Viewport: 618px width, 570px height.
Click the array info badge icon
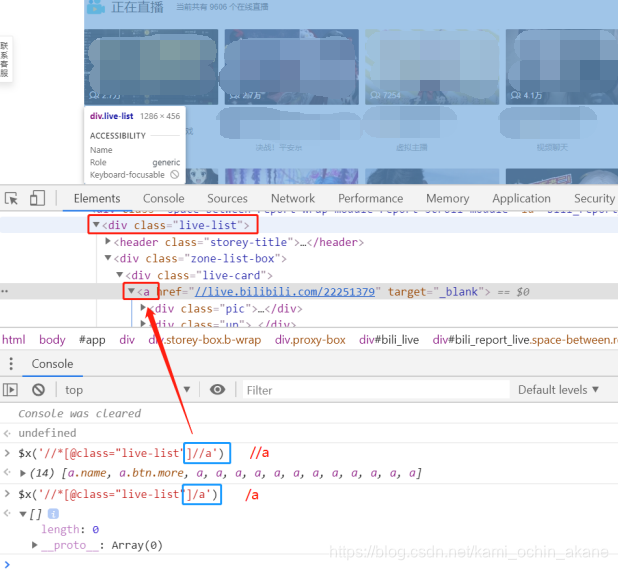pos(53,514)
